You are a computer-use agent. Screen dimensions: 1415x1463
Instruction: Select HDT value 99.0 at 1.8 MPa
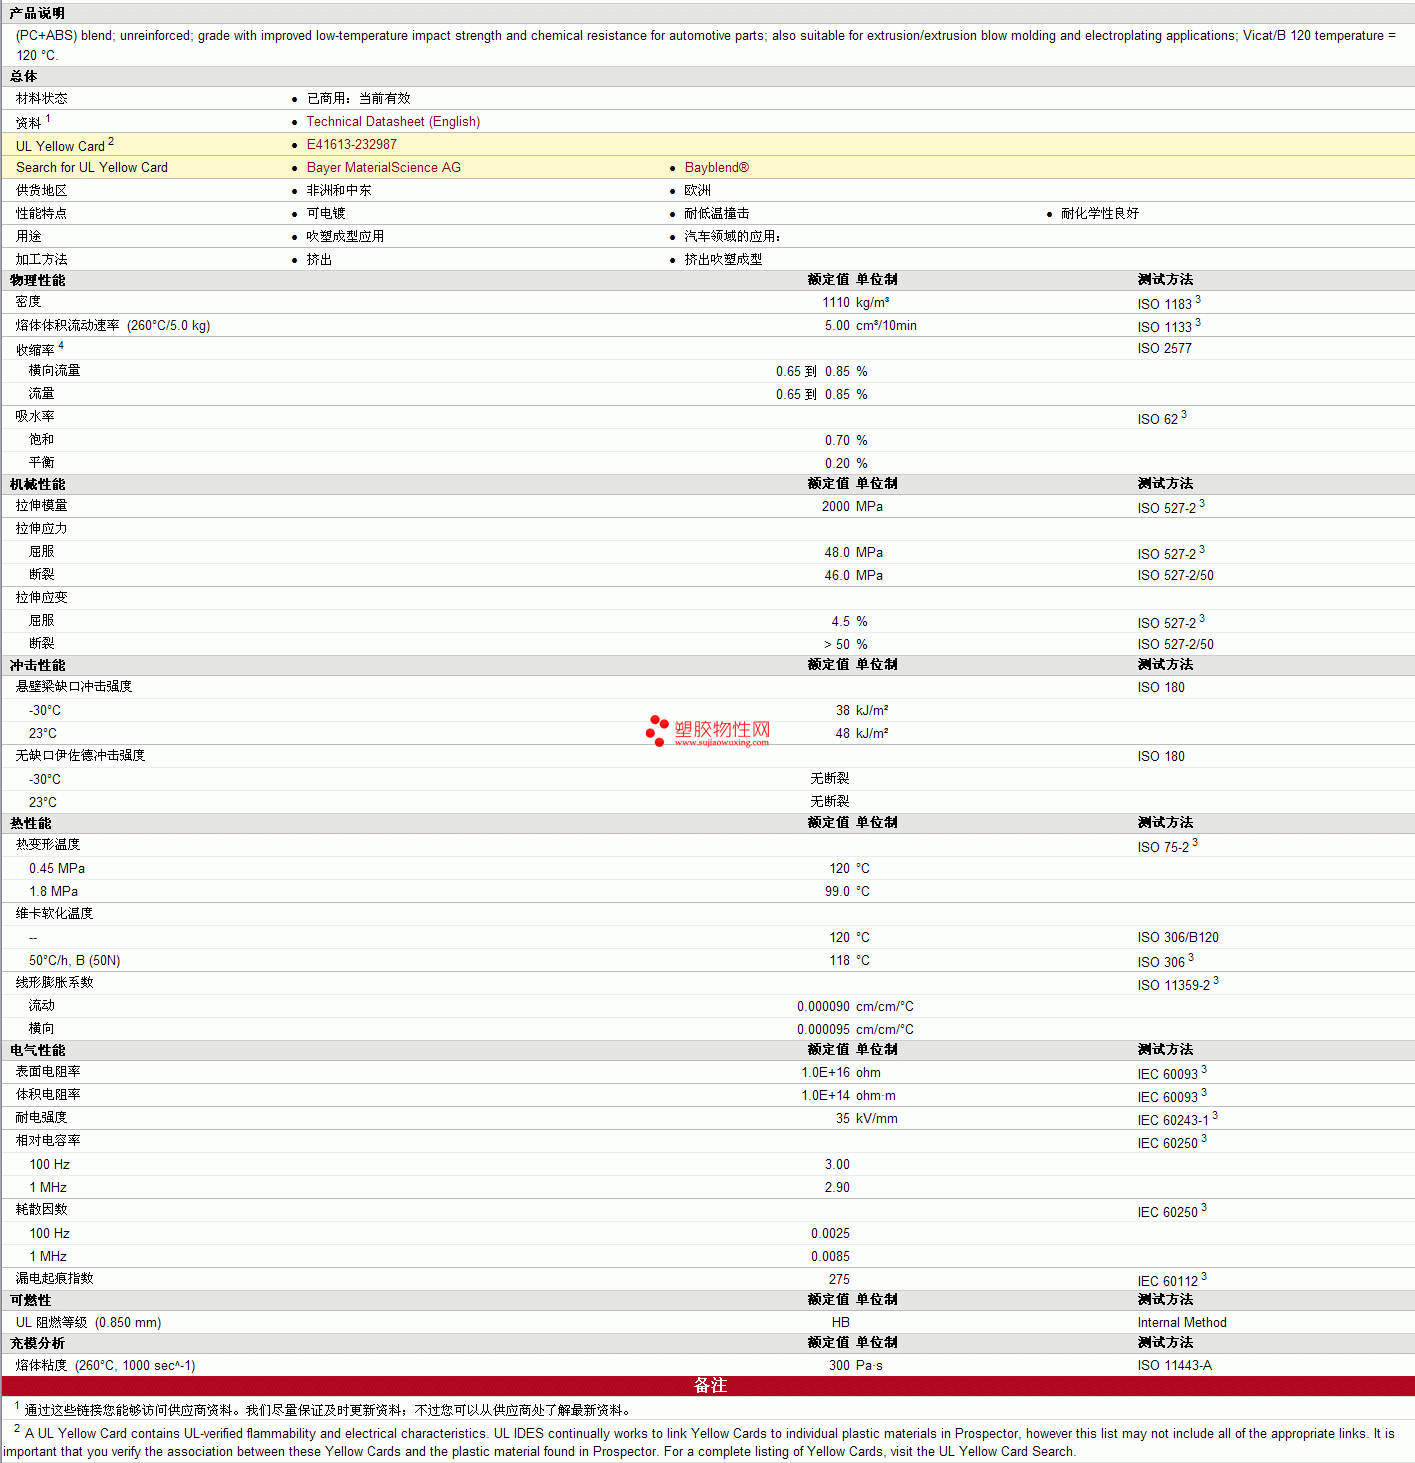(837, 891)
